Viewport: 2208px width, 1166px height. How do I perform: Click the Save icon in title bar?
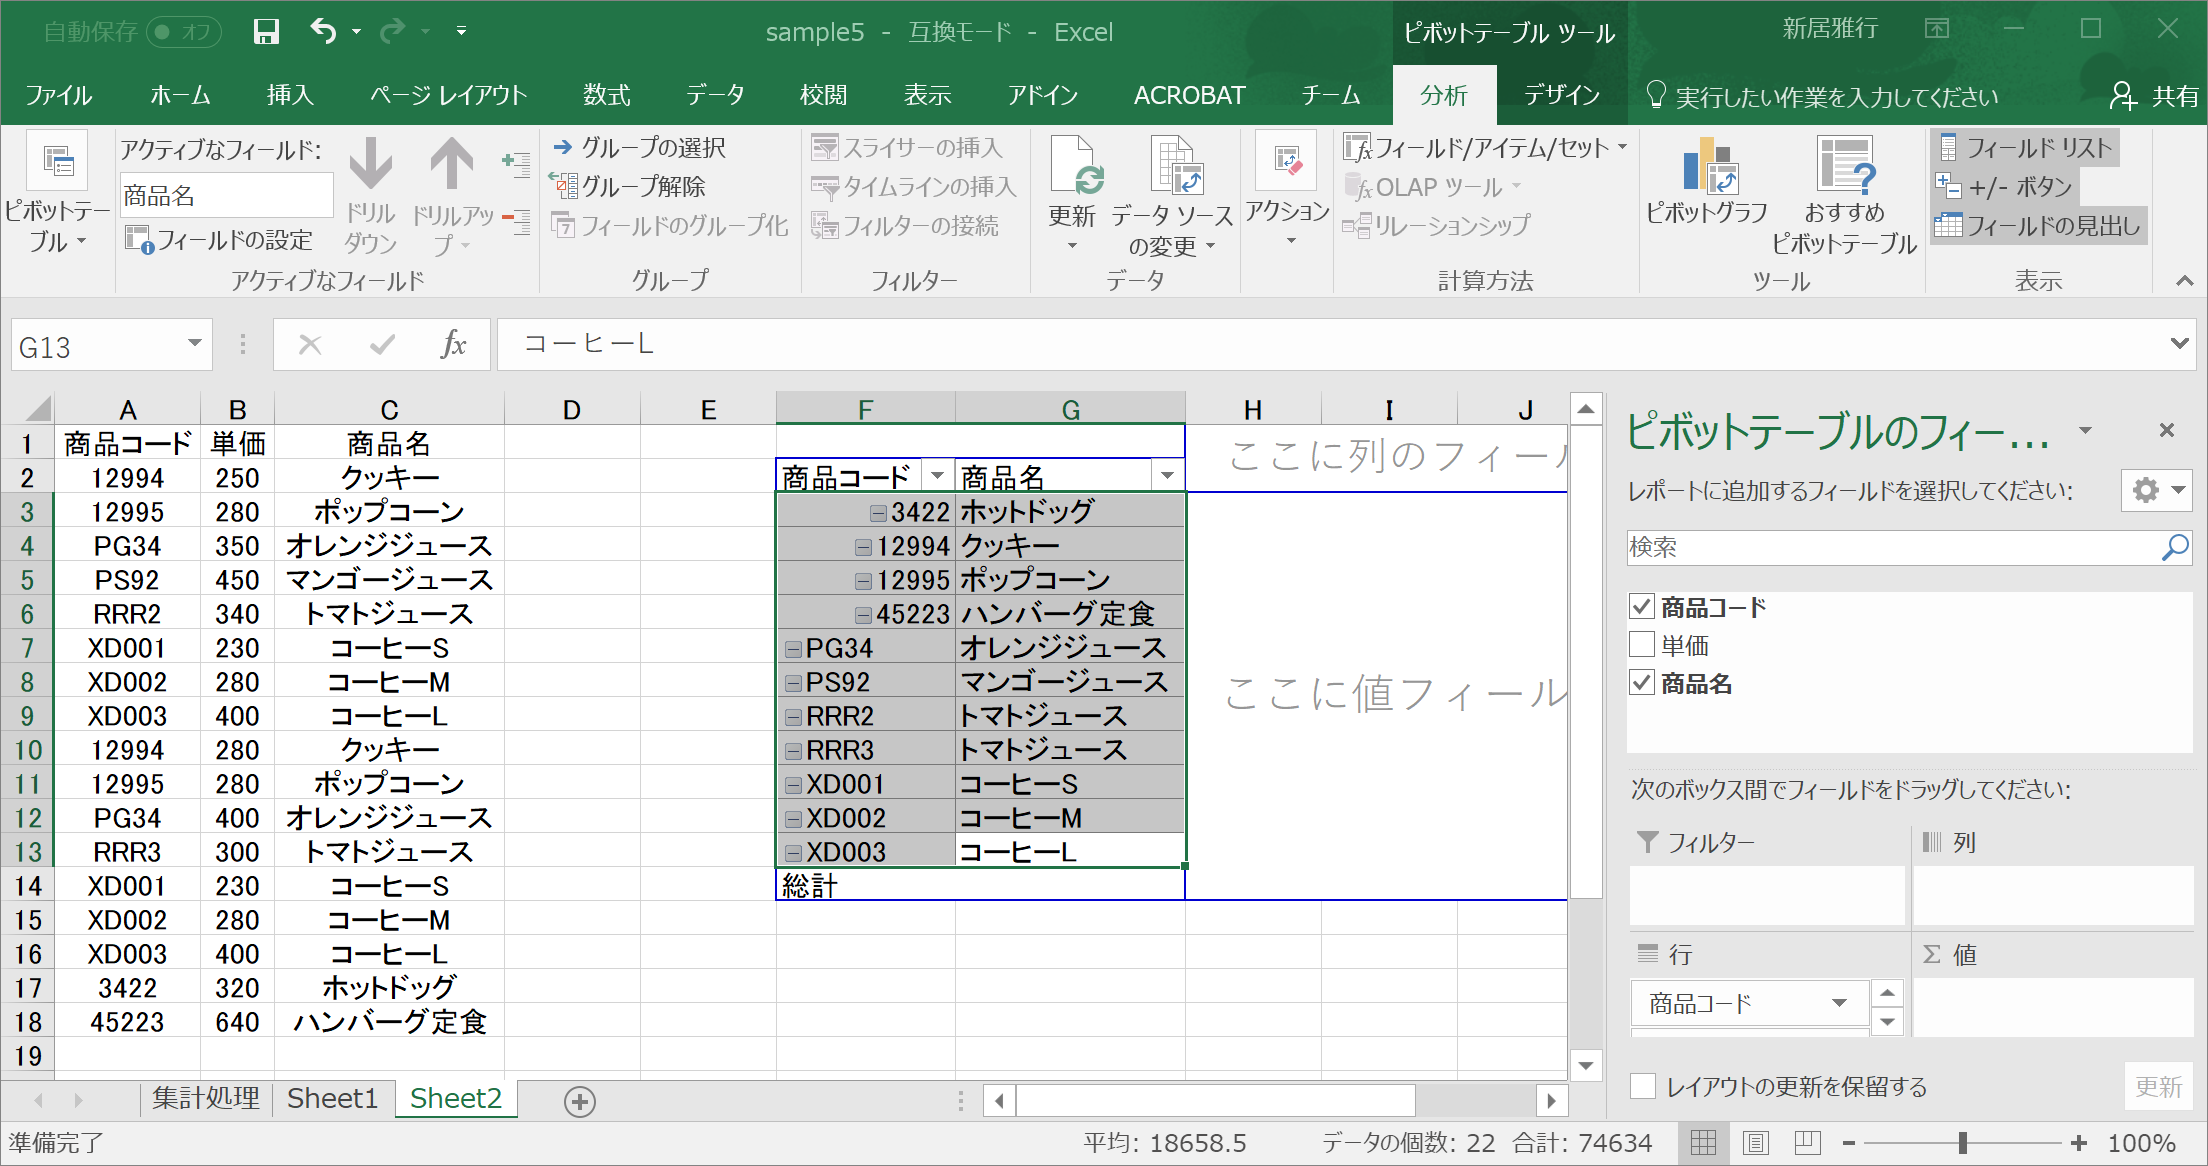tap(266, 32)
